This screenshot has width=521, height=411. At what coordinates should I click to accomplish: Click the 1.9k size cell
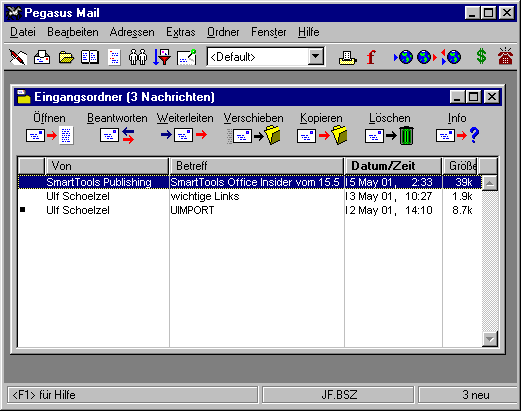pyautogui.click(x=462, y=196)
